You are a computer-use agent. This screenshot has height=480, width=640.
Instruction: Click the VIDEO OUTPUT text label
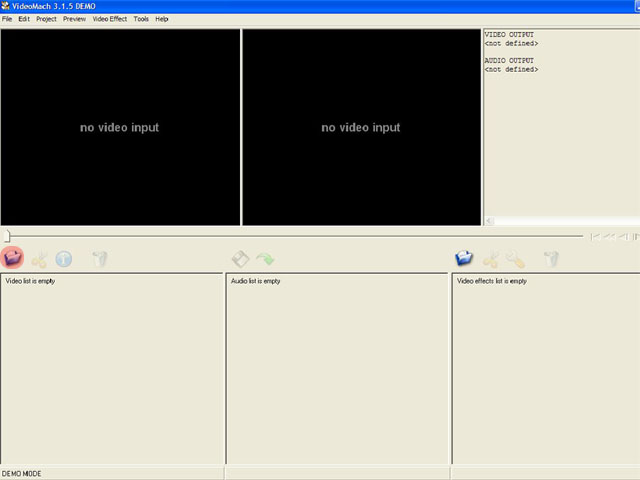(509, 35)
